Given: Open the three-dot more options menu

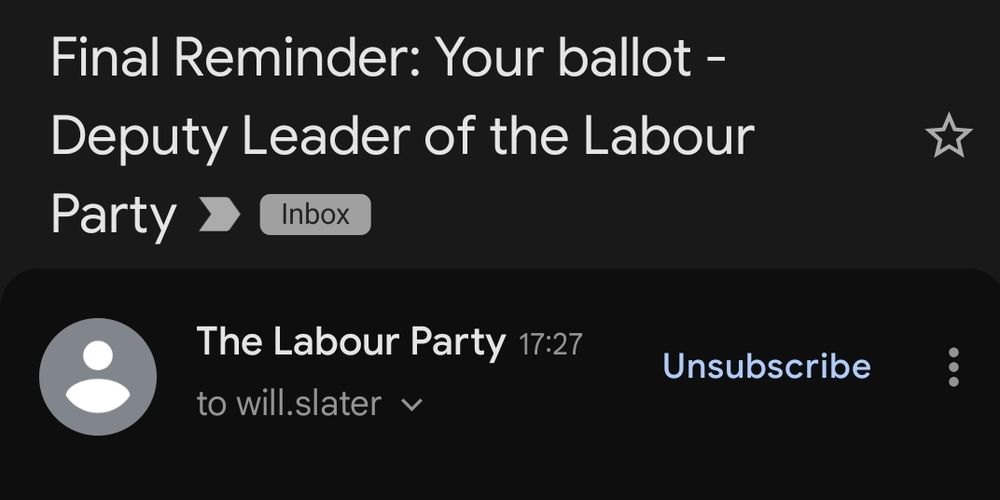Looking at the screenshot, I should tap(953, 367).
